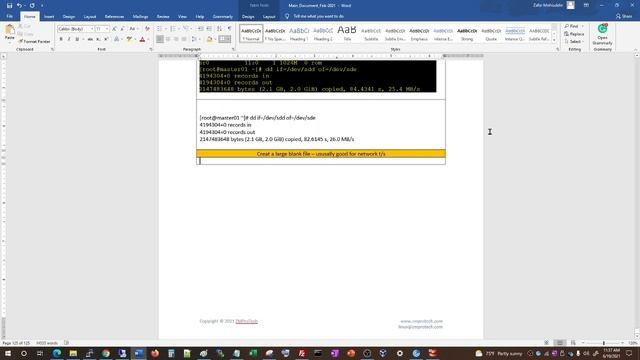This screenshot has width=640, height=360.
Task: Toggle Bold formatting
Action: click(61, 39)
